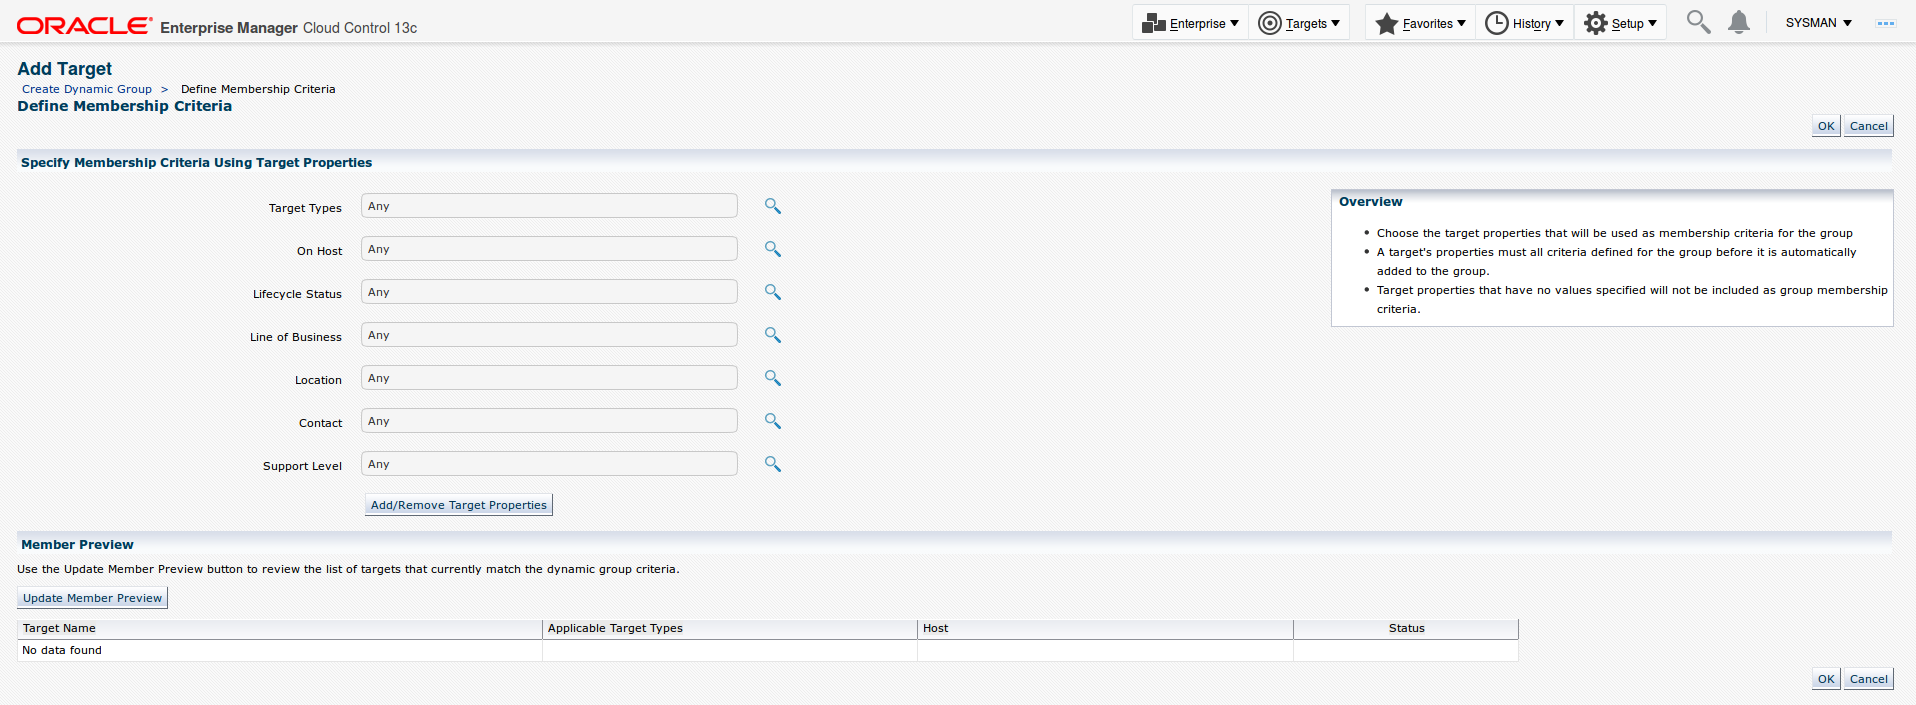Click the Support Level search icon
Viewport: 1916px width, 705px height.
point(772,464)
